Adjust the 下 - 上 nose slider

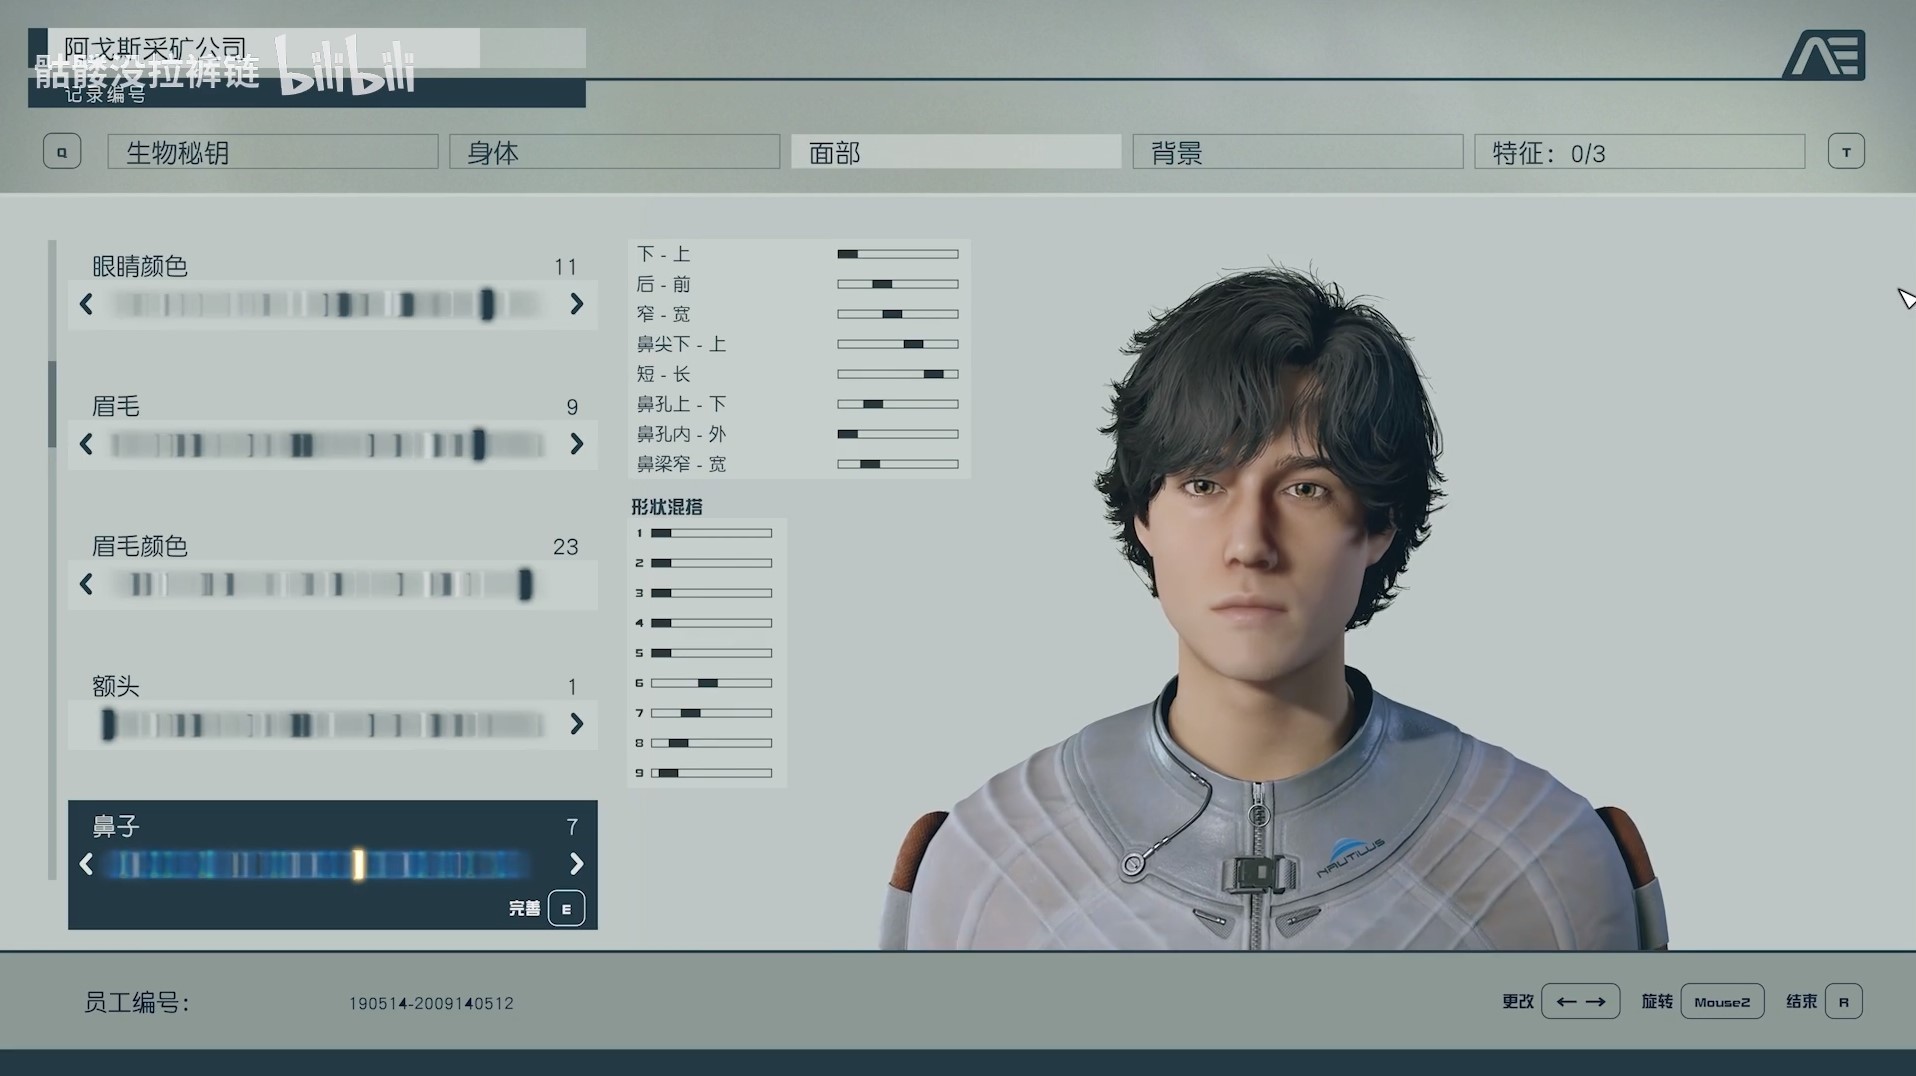pos(898,254)
